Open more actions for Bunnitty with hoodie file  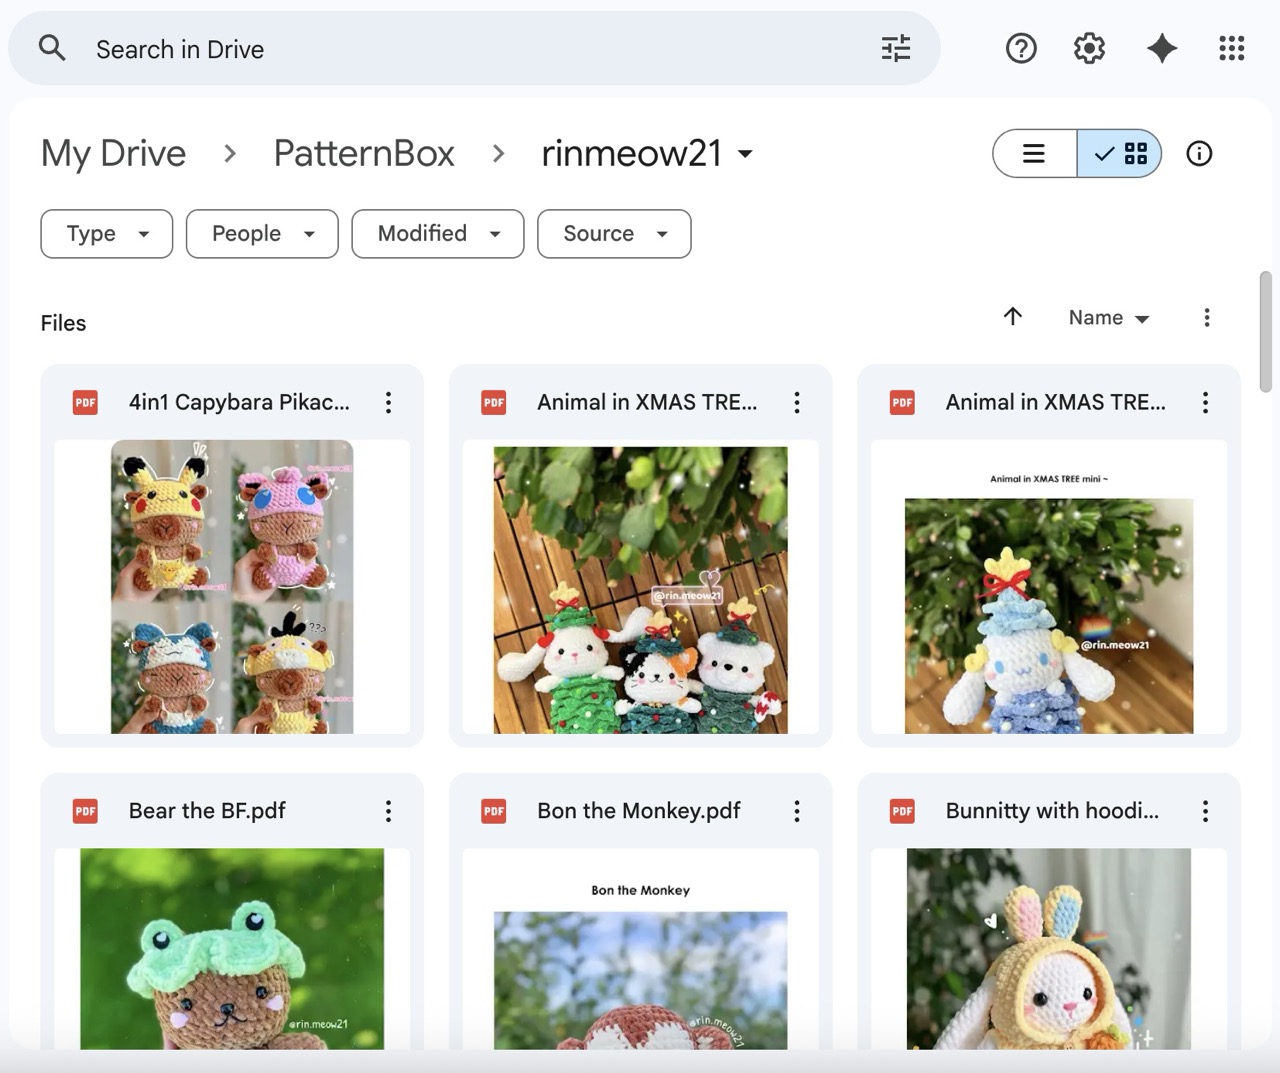click(1206, 811)
